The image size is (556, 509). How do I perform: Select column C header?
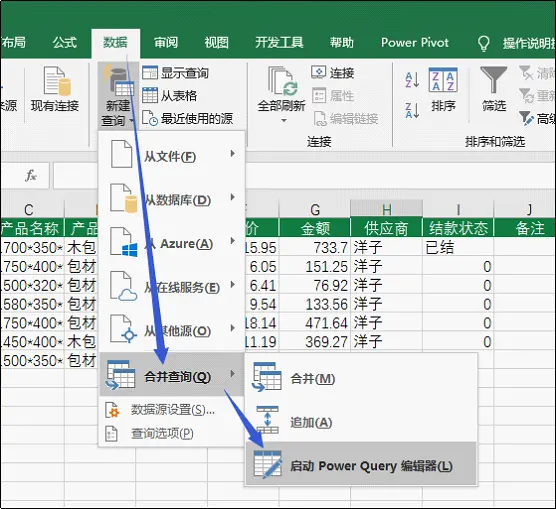coord(29,209)
